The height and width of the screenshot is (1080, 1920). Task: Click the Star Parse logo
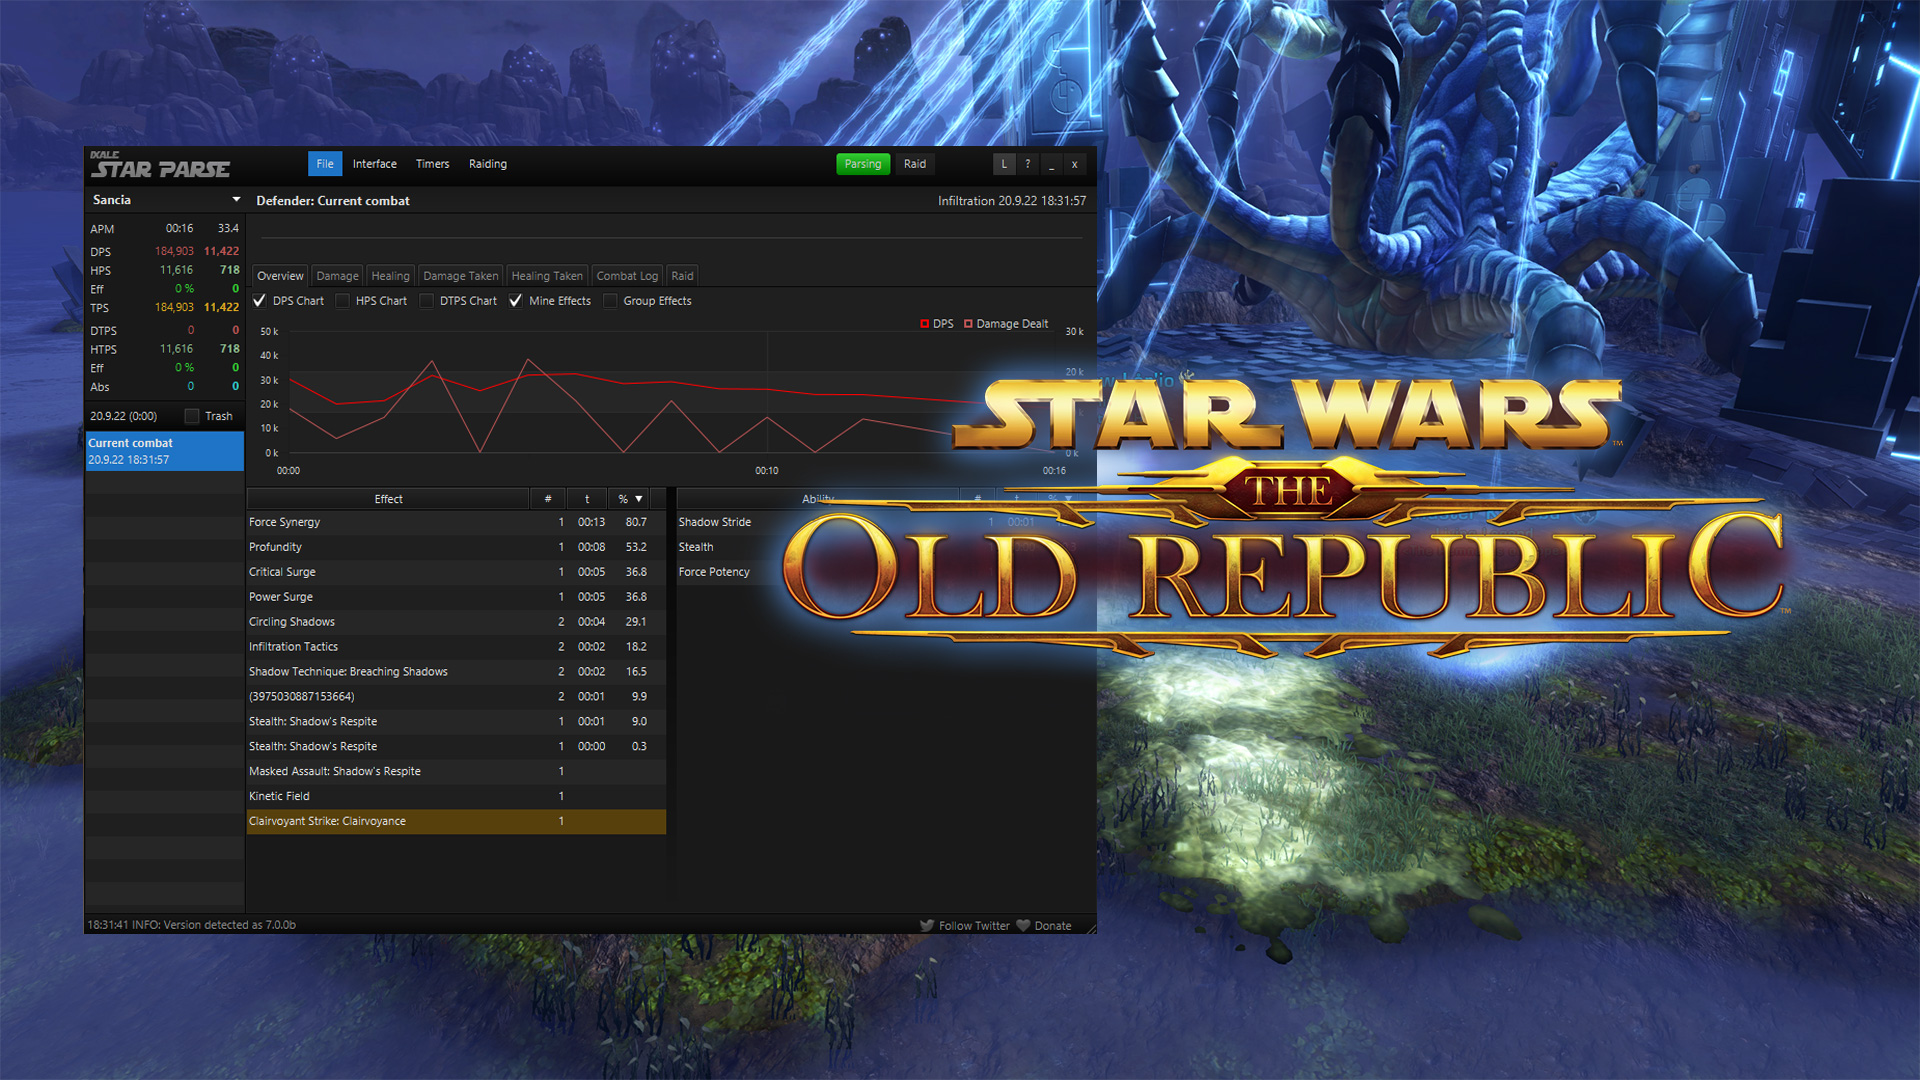[x=160, y=165]
